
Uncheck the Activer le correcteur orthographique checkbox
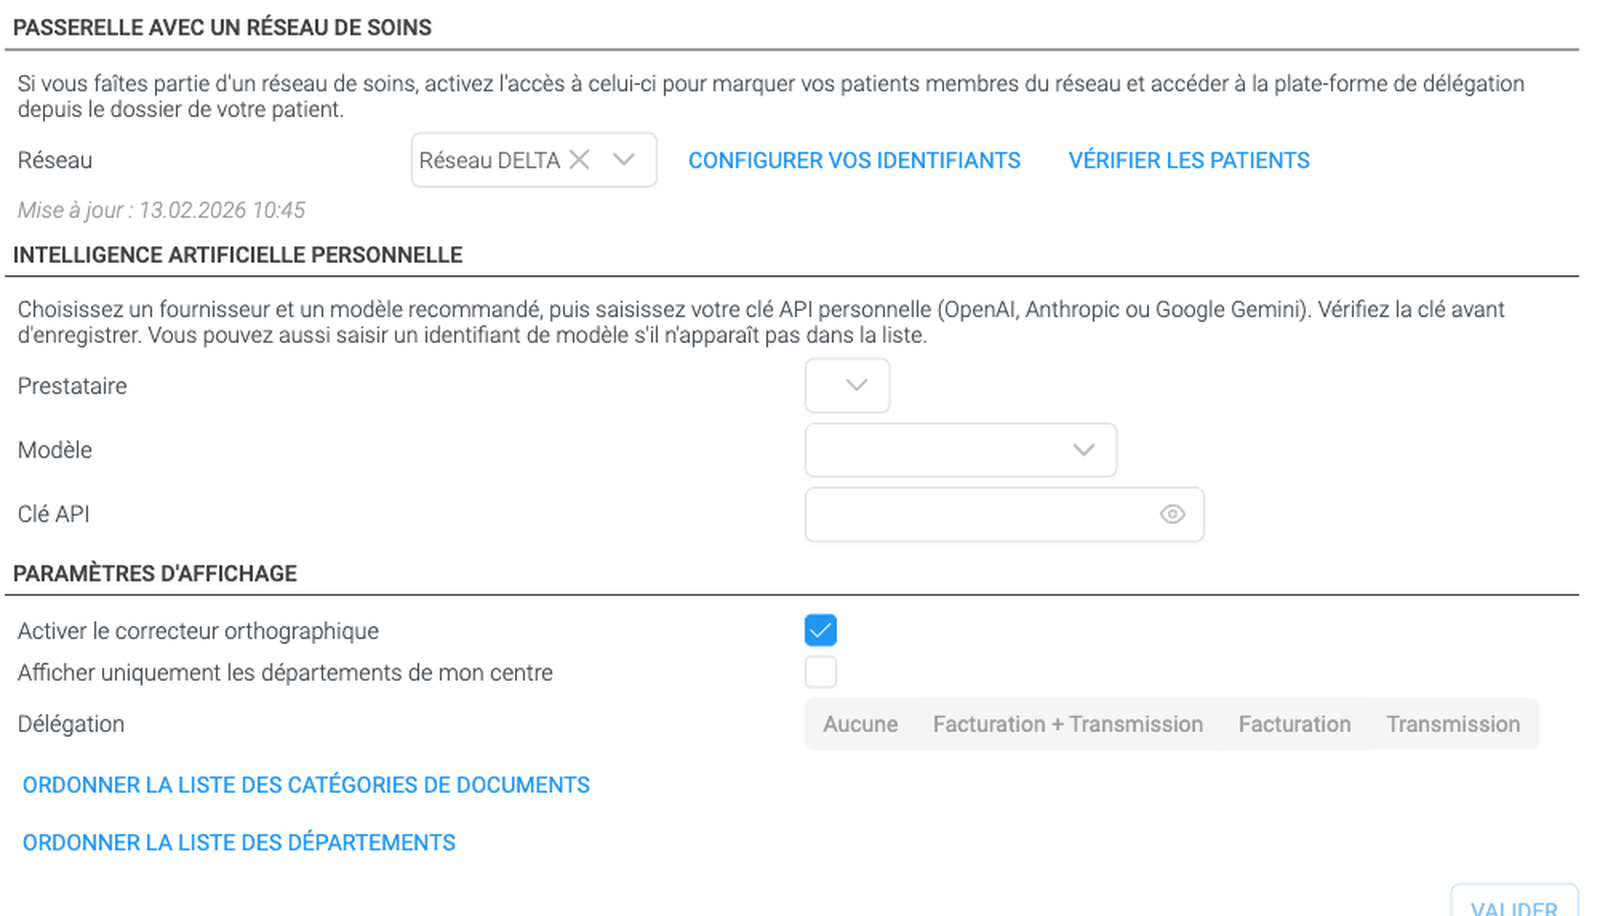821,631
